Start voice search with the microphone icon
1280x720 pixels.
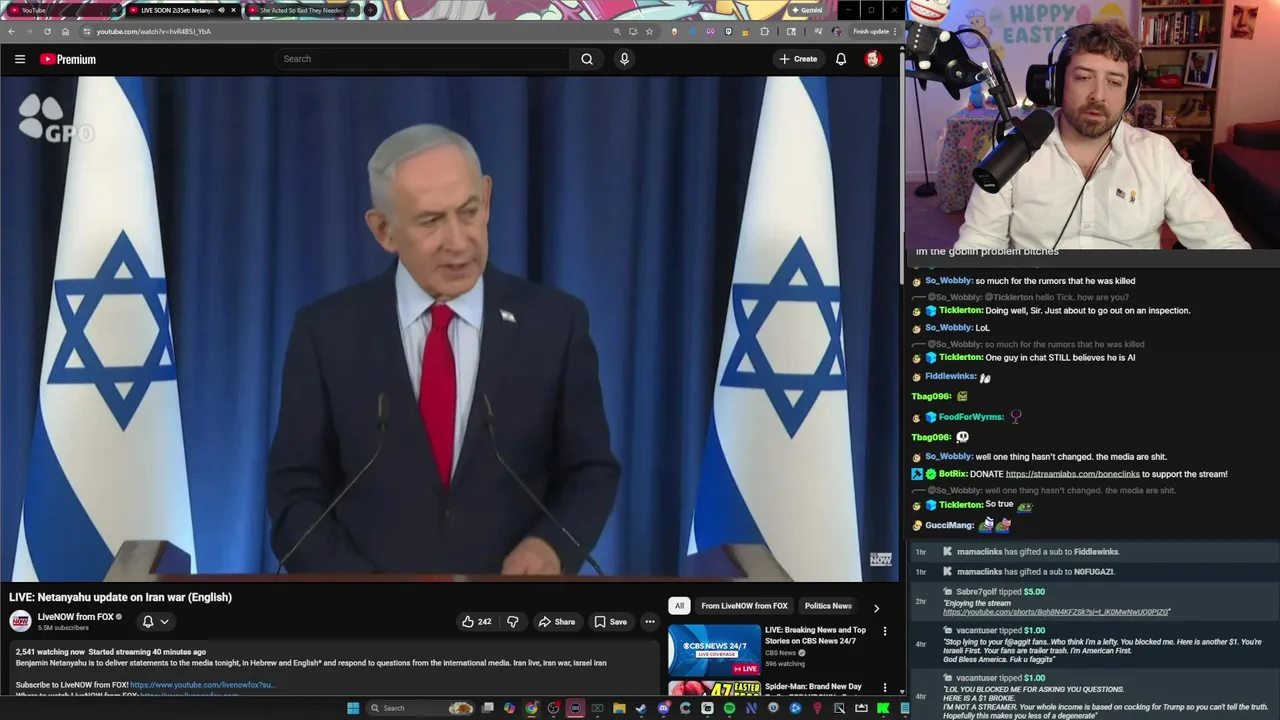(624, 59)
